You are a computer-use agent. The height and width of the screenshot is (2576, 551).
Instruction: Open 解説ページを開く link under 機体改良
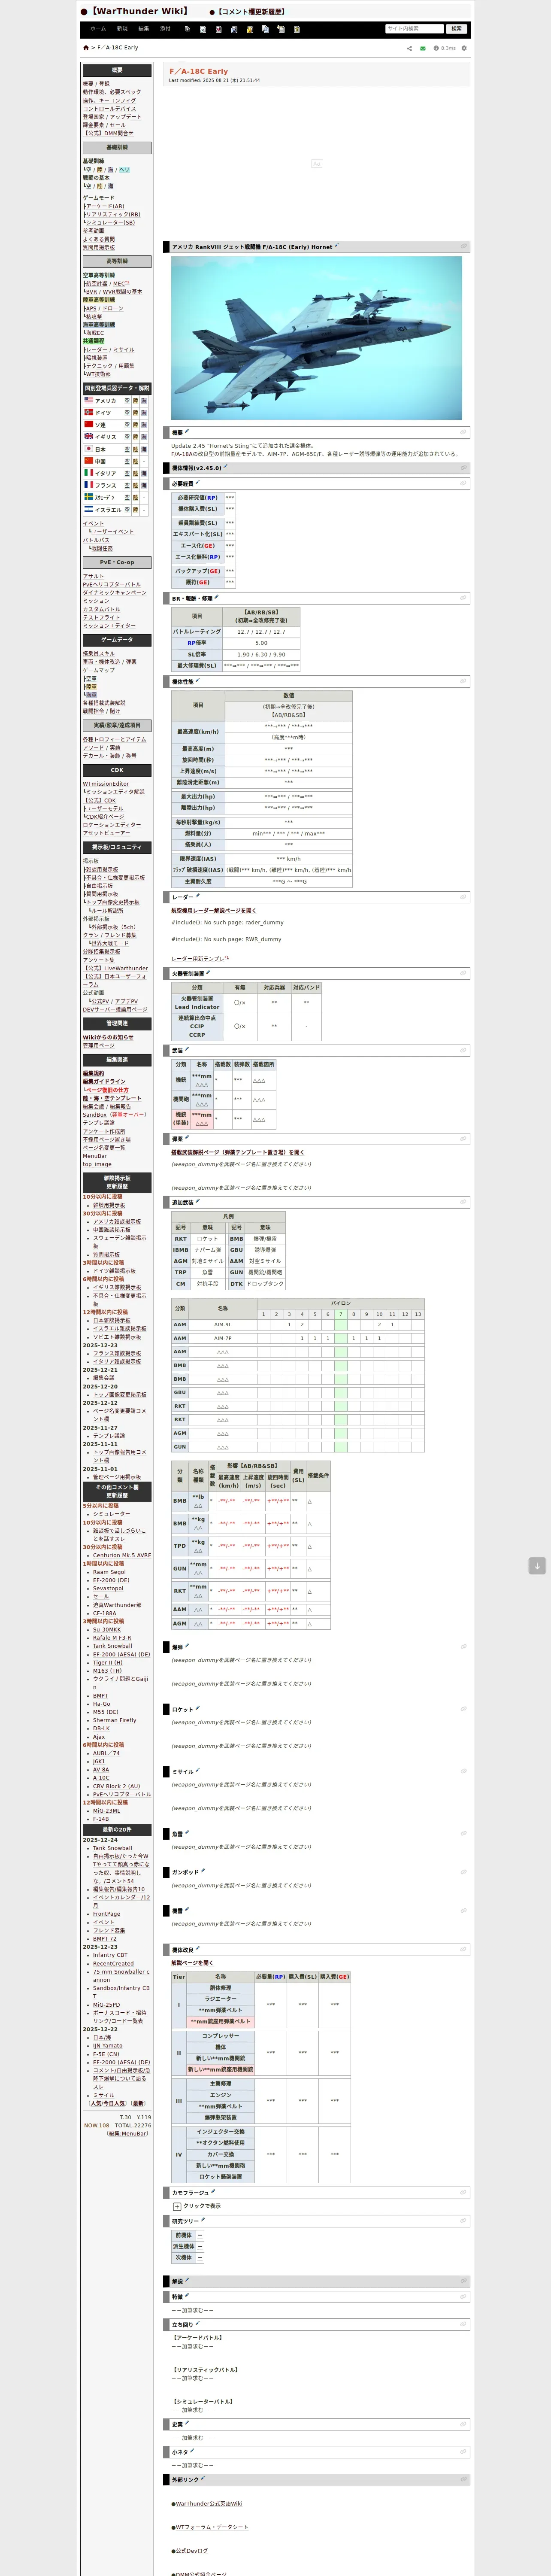(x=192, y=1963)
